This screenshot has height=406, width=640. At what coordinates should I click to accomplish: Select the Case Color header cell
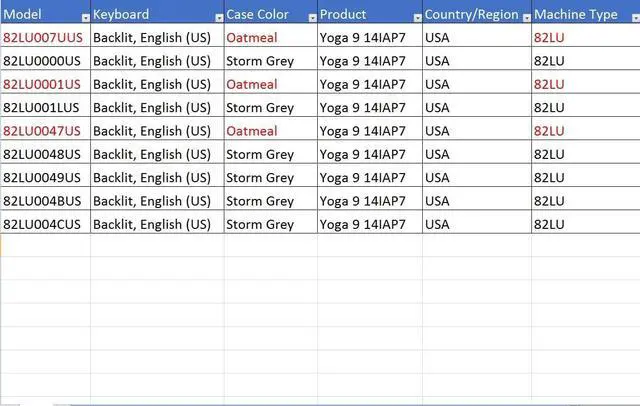coord(271,14)
